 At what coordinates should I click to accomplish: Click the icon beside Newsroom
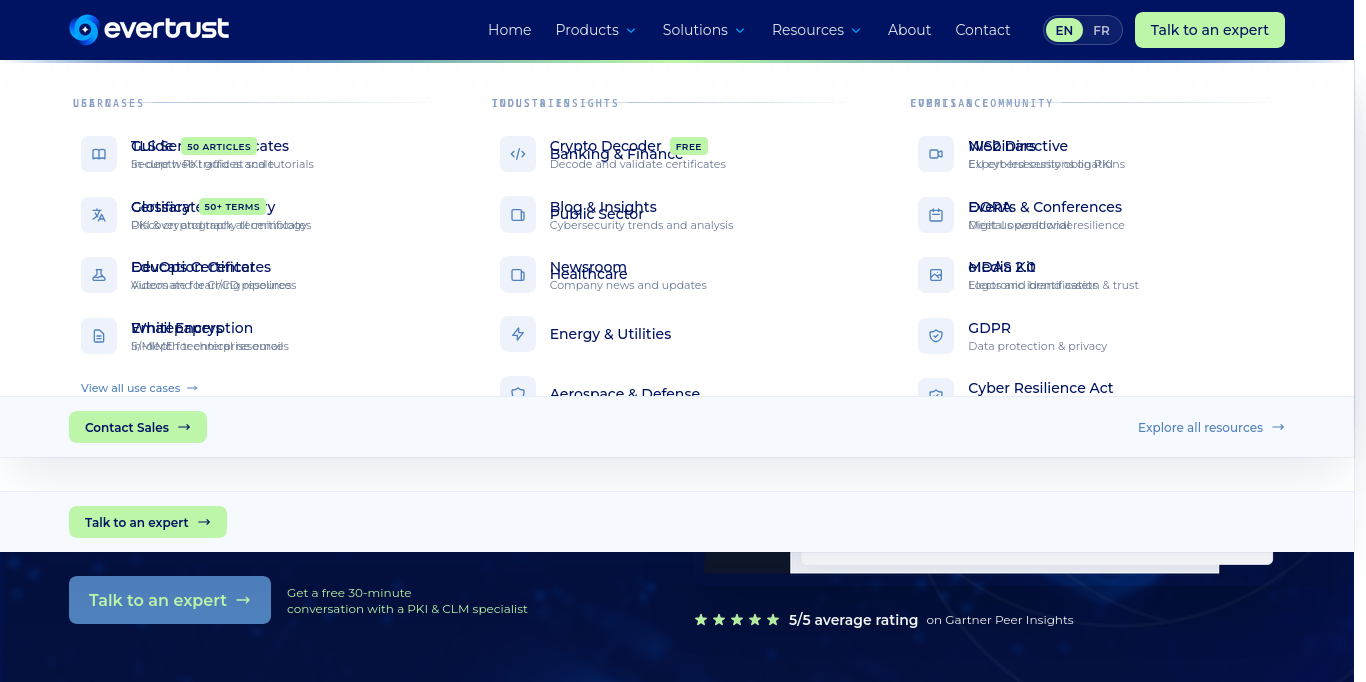tap(518, 275)
